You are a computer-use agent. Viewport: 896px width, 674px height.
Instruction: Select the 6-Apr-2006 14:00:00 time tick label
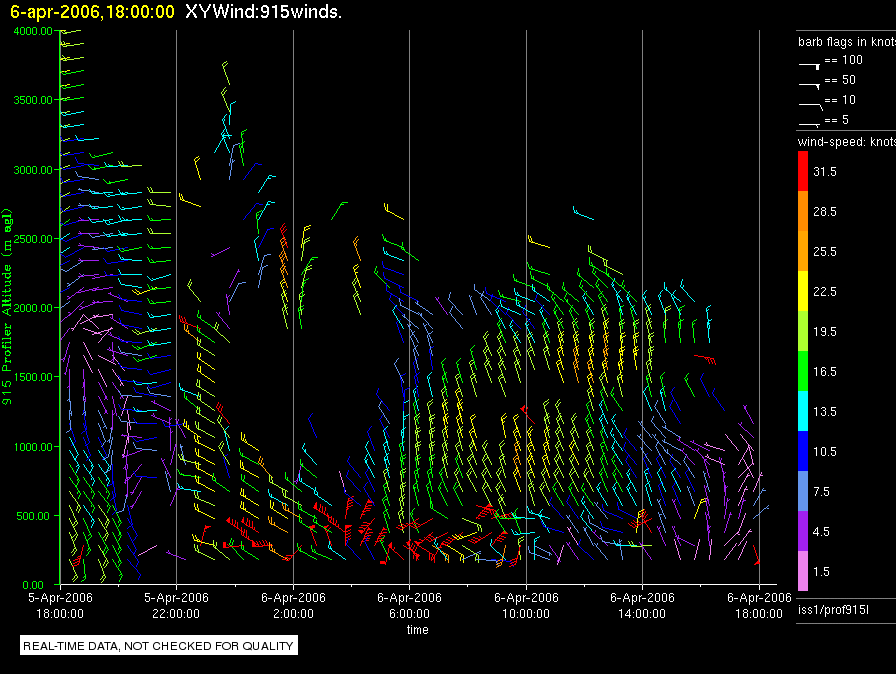(x=642, y=603)
